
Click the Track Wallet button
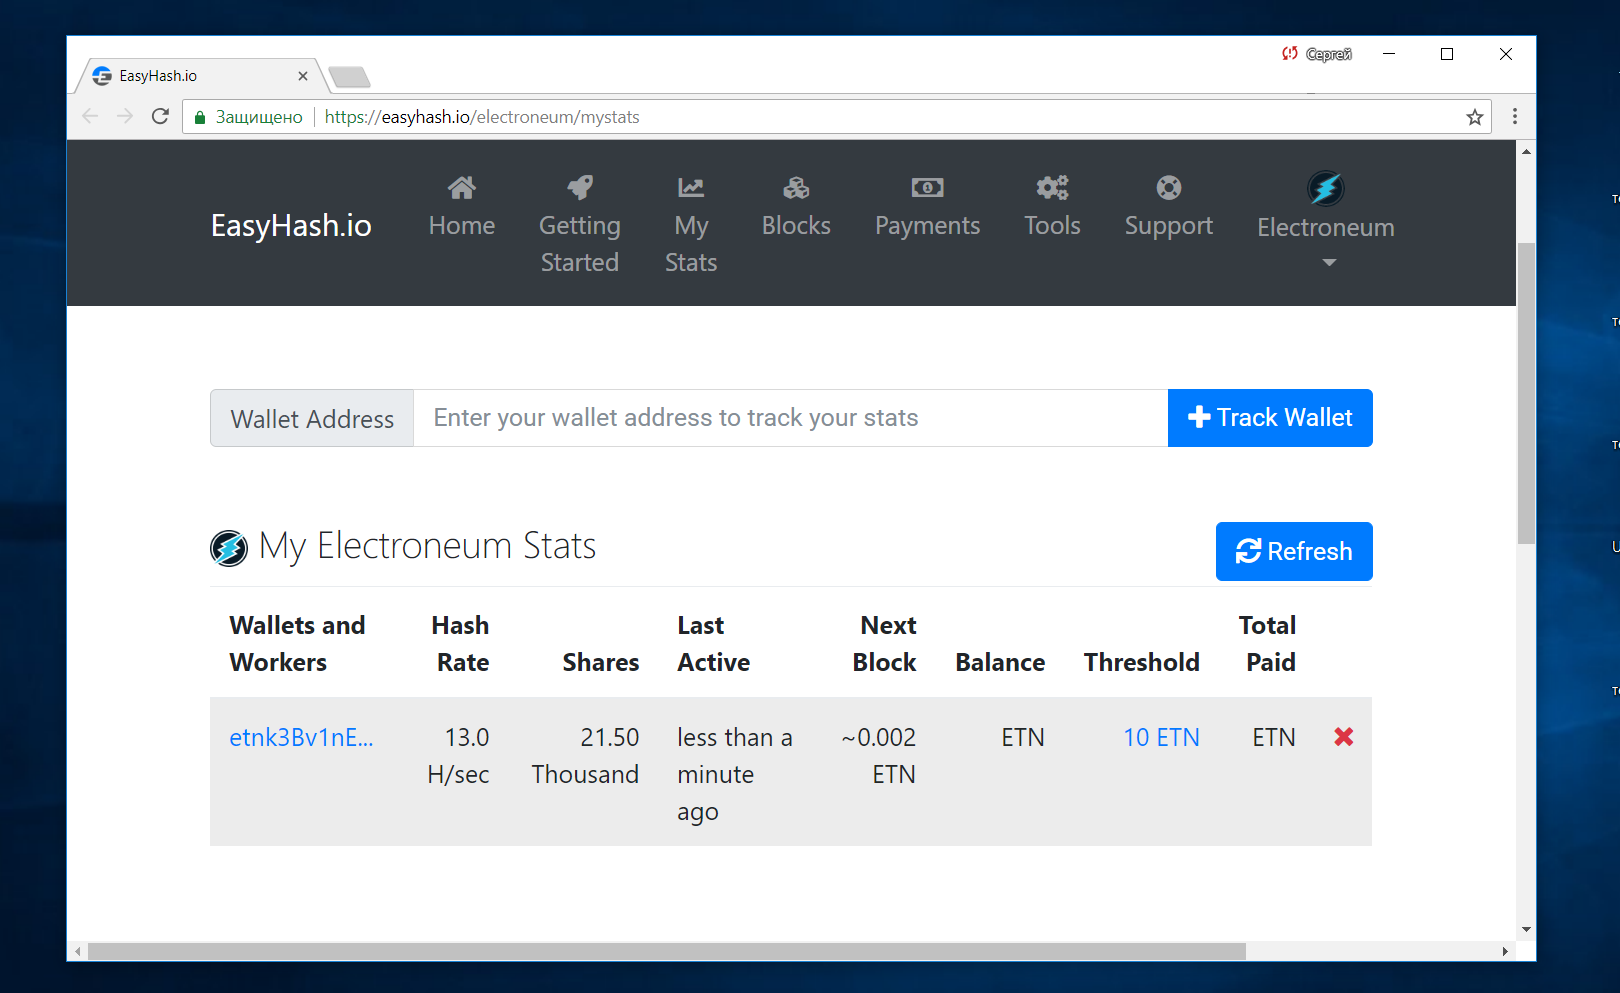point(1270,418)
